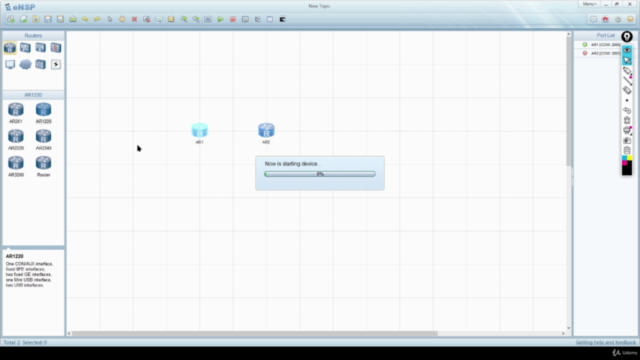Select the line drawing annotation tool
Image resolution: width=640 pixels, height=360 pixels.
[x=627, y=81]
